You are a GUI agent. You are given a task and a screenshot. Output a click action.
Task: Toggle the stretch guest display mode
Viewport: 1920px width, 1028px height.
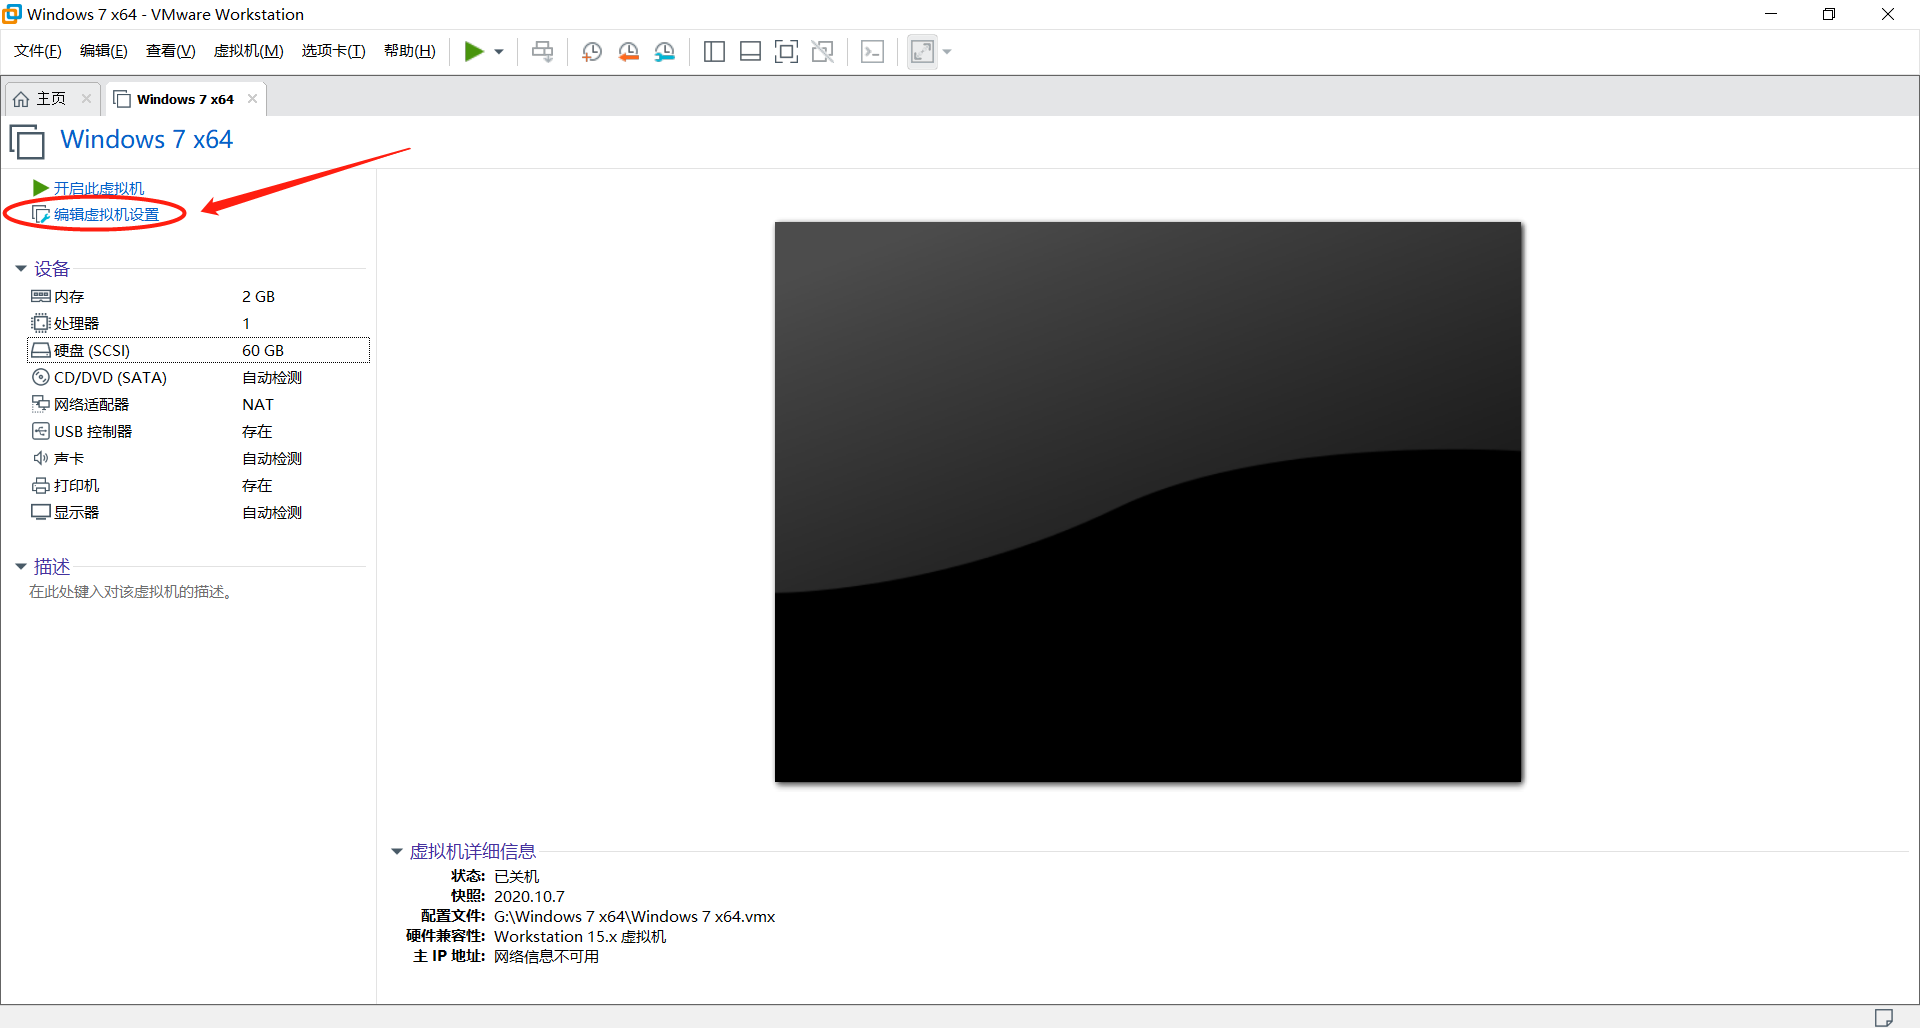pyautogui.click(x=922, y=51)
